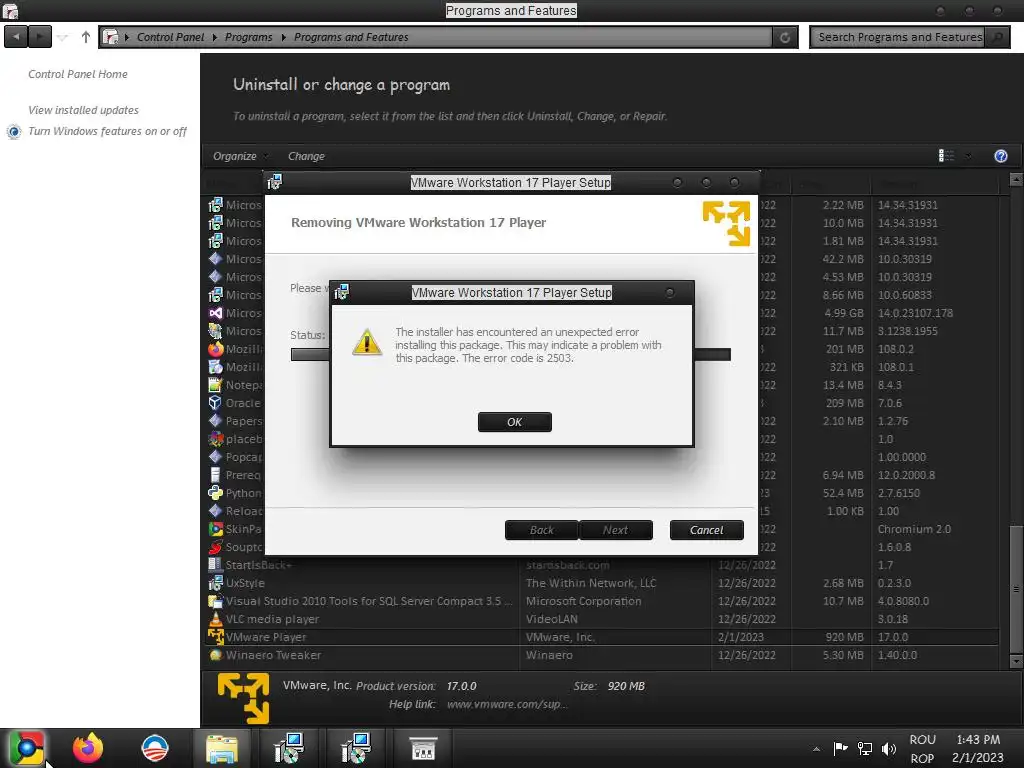Select the Winaero Tweaker row
This screenshot has width=1024, height=768.
click(601, 655)
